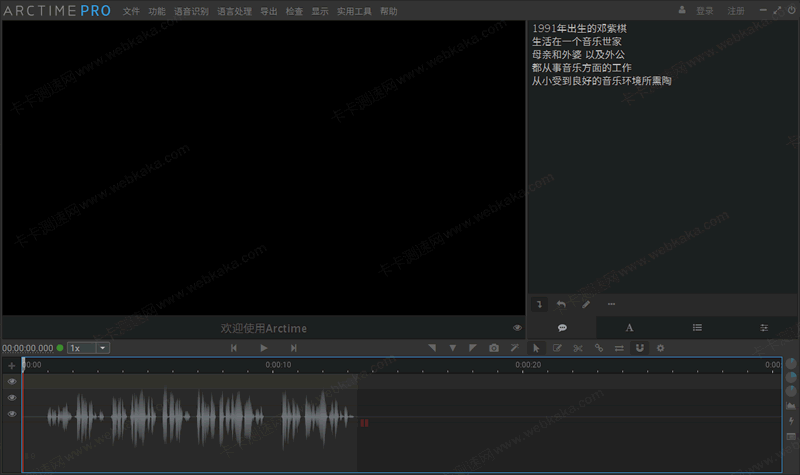Select subtitle line '生活在一个音乐世家'

577,42
